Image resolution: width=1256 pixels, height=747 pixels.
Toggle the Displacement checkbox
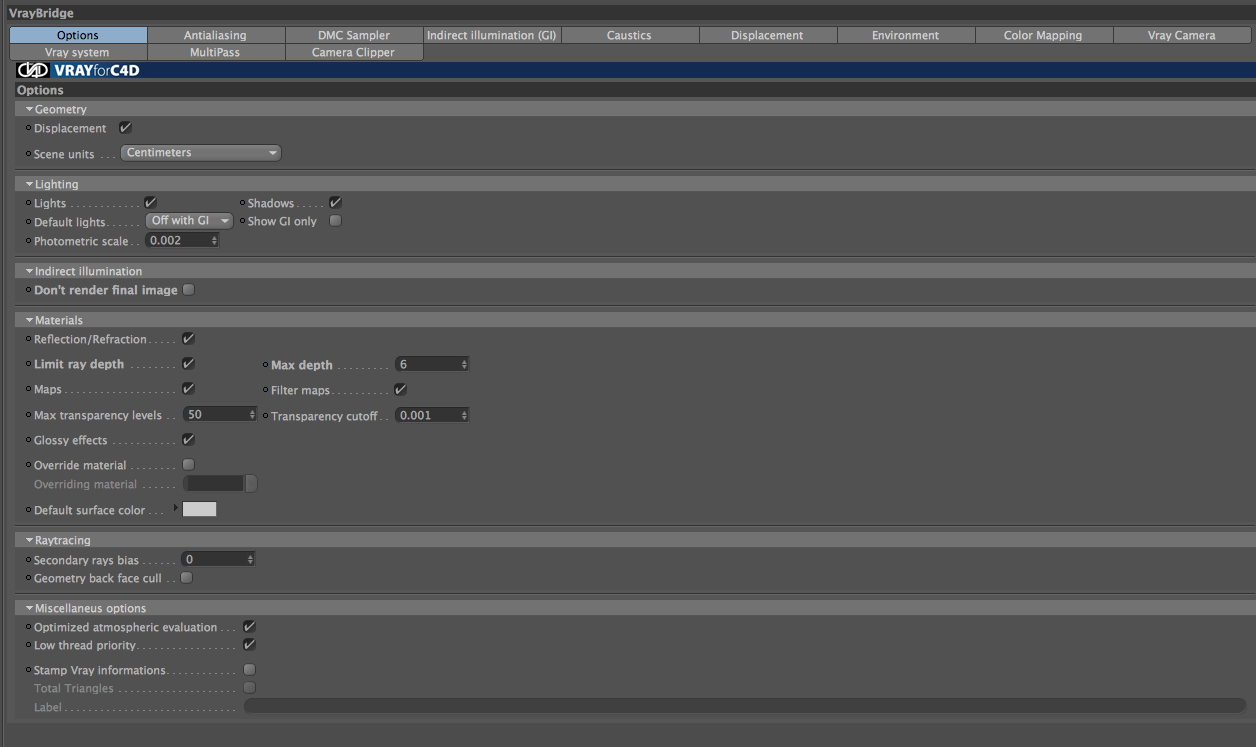click(x=125, y=128)
